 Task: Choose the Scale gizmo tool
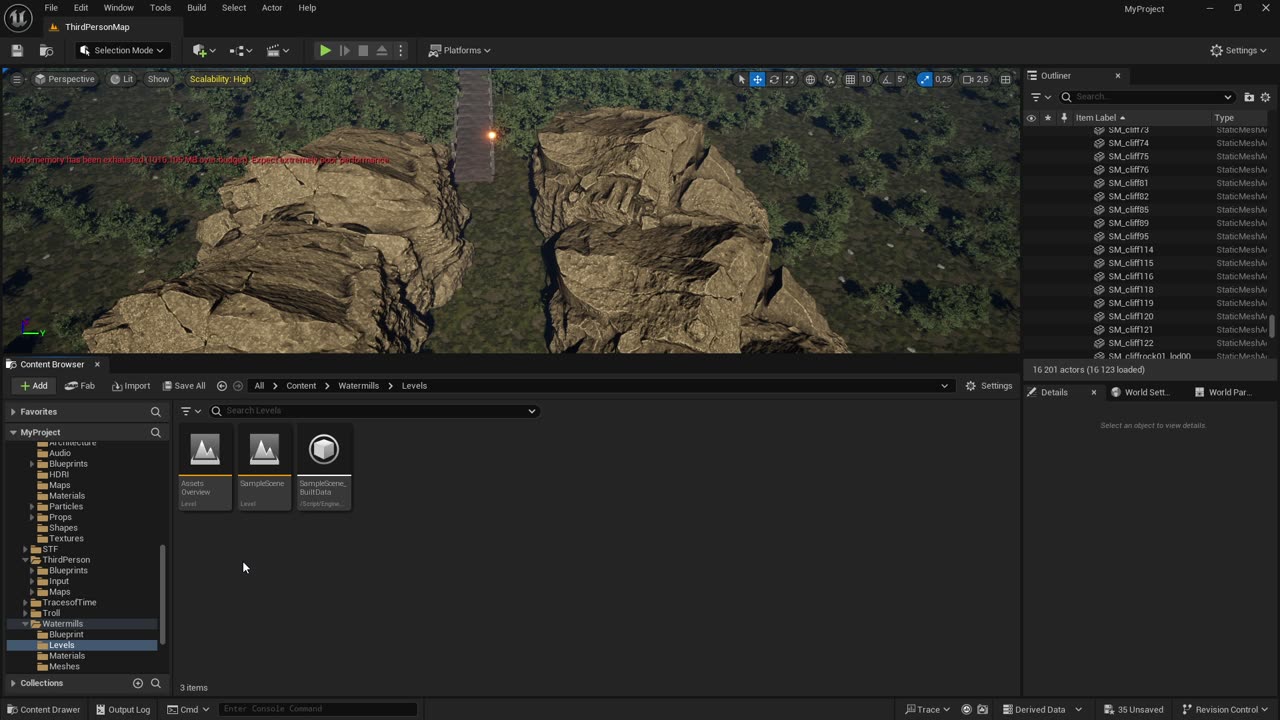[x=789, y=79]
